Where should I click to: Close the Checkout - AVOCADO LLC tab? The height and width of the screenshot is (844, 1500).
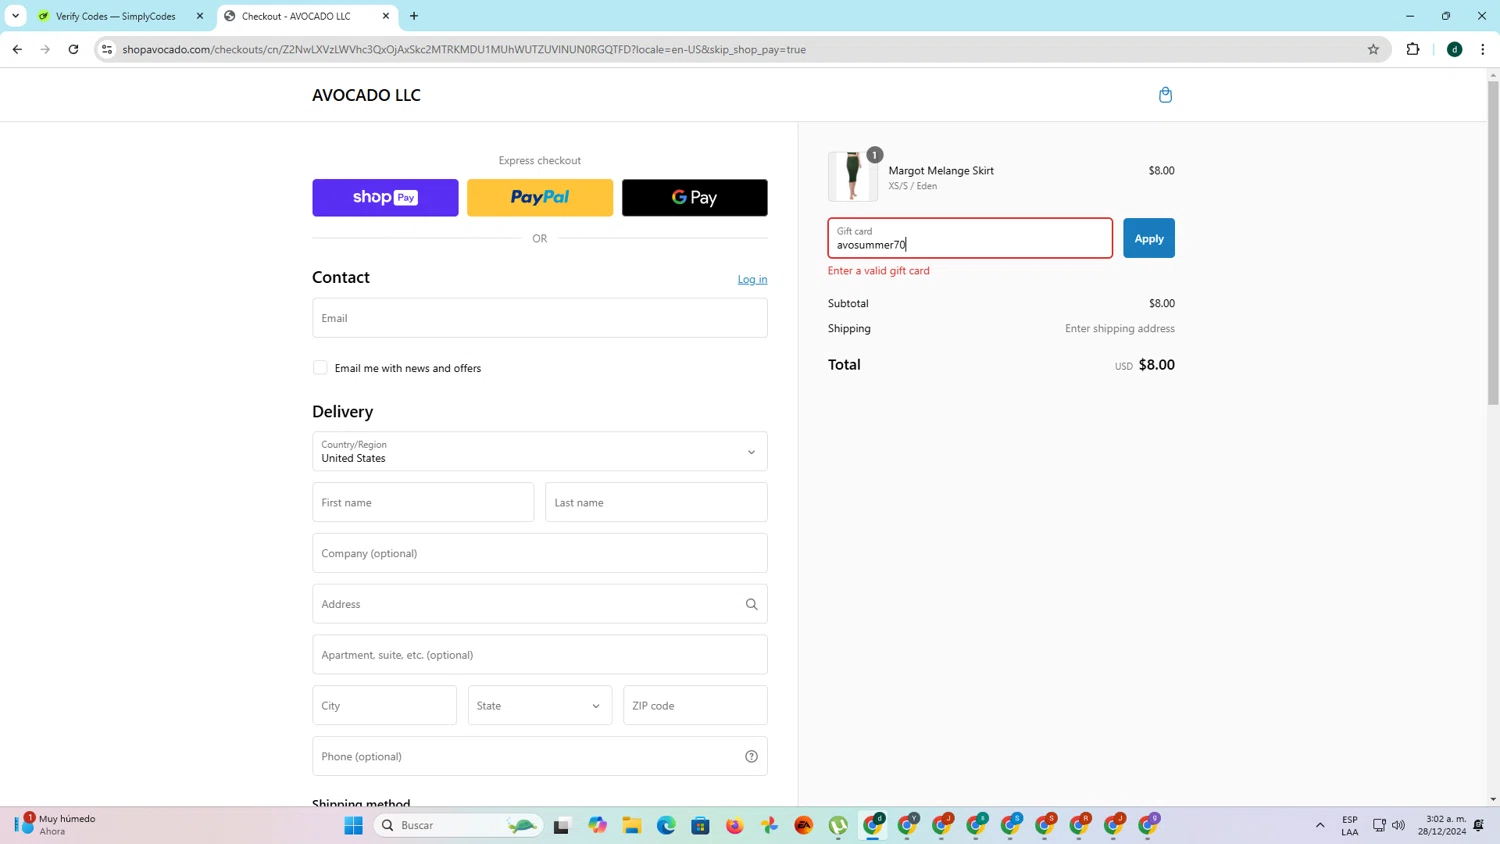pyautogui.click(x=386, y=16)
